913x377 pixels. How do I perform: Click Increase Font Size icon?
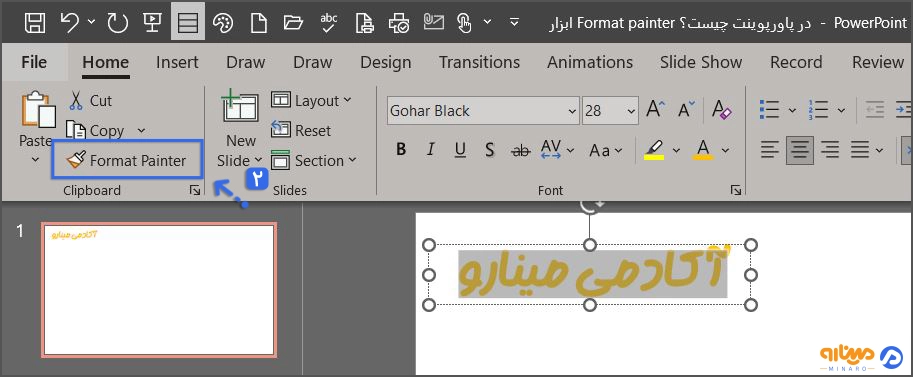click(656, 110)
